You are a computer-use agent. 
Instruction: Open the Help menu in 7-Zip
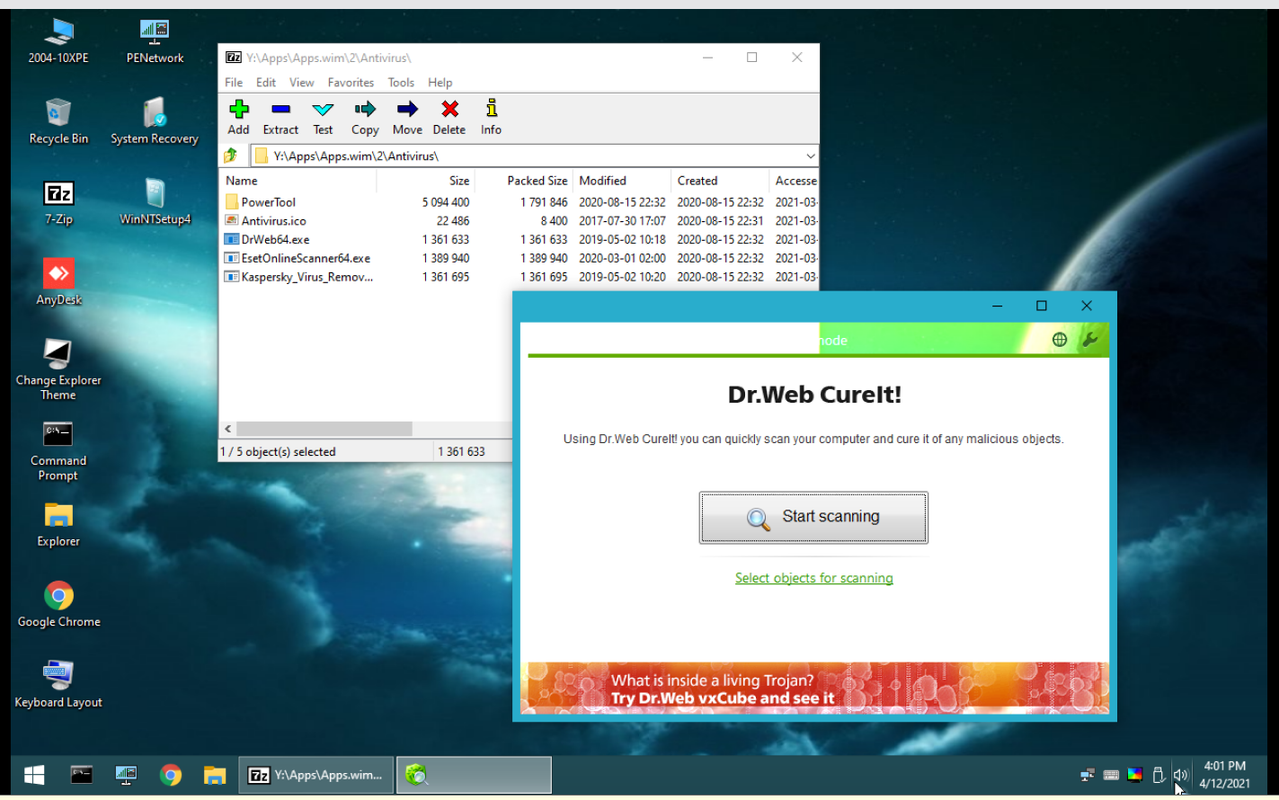pos(440,83)
